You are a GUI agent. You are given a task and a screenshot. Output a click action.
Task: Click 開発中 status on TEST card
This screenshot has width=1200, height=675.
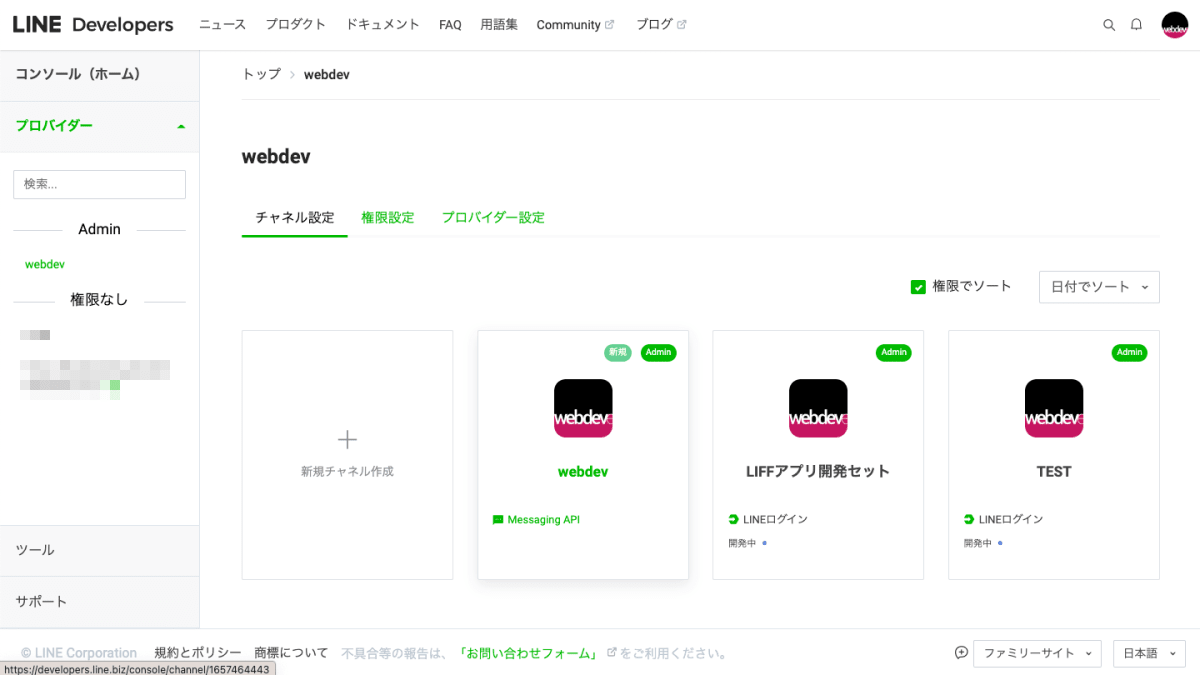pyautogui.click(x=978, y=543)
